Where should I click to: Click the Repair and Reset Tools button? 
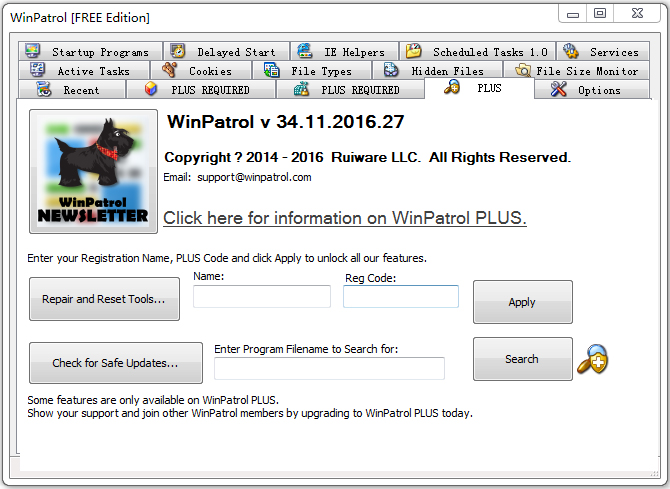(x=104, y=299)
